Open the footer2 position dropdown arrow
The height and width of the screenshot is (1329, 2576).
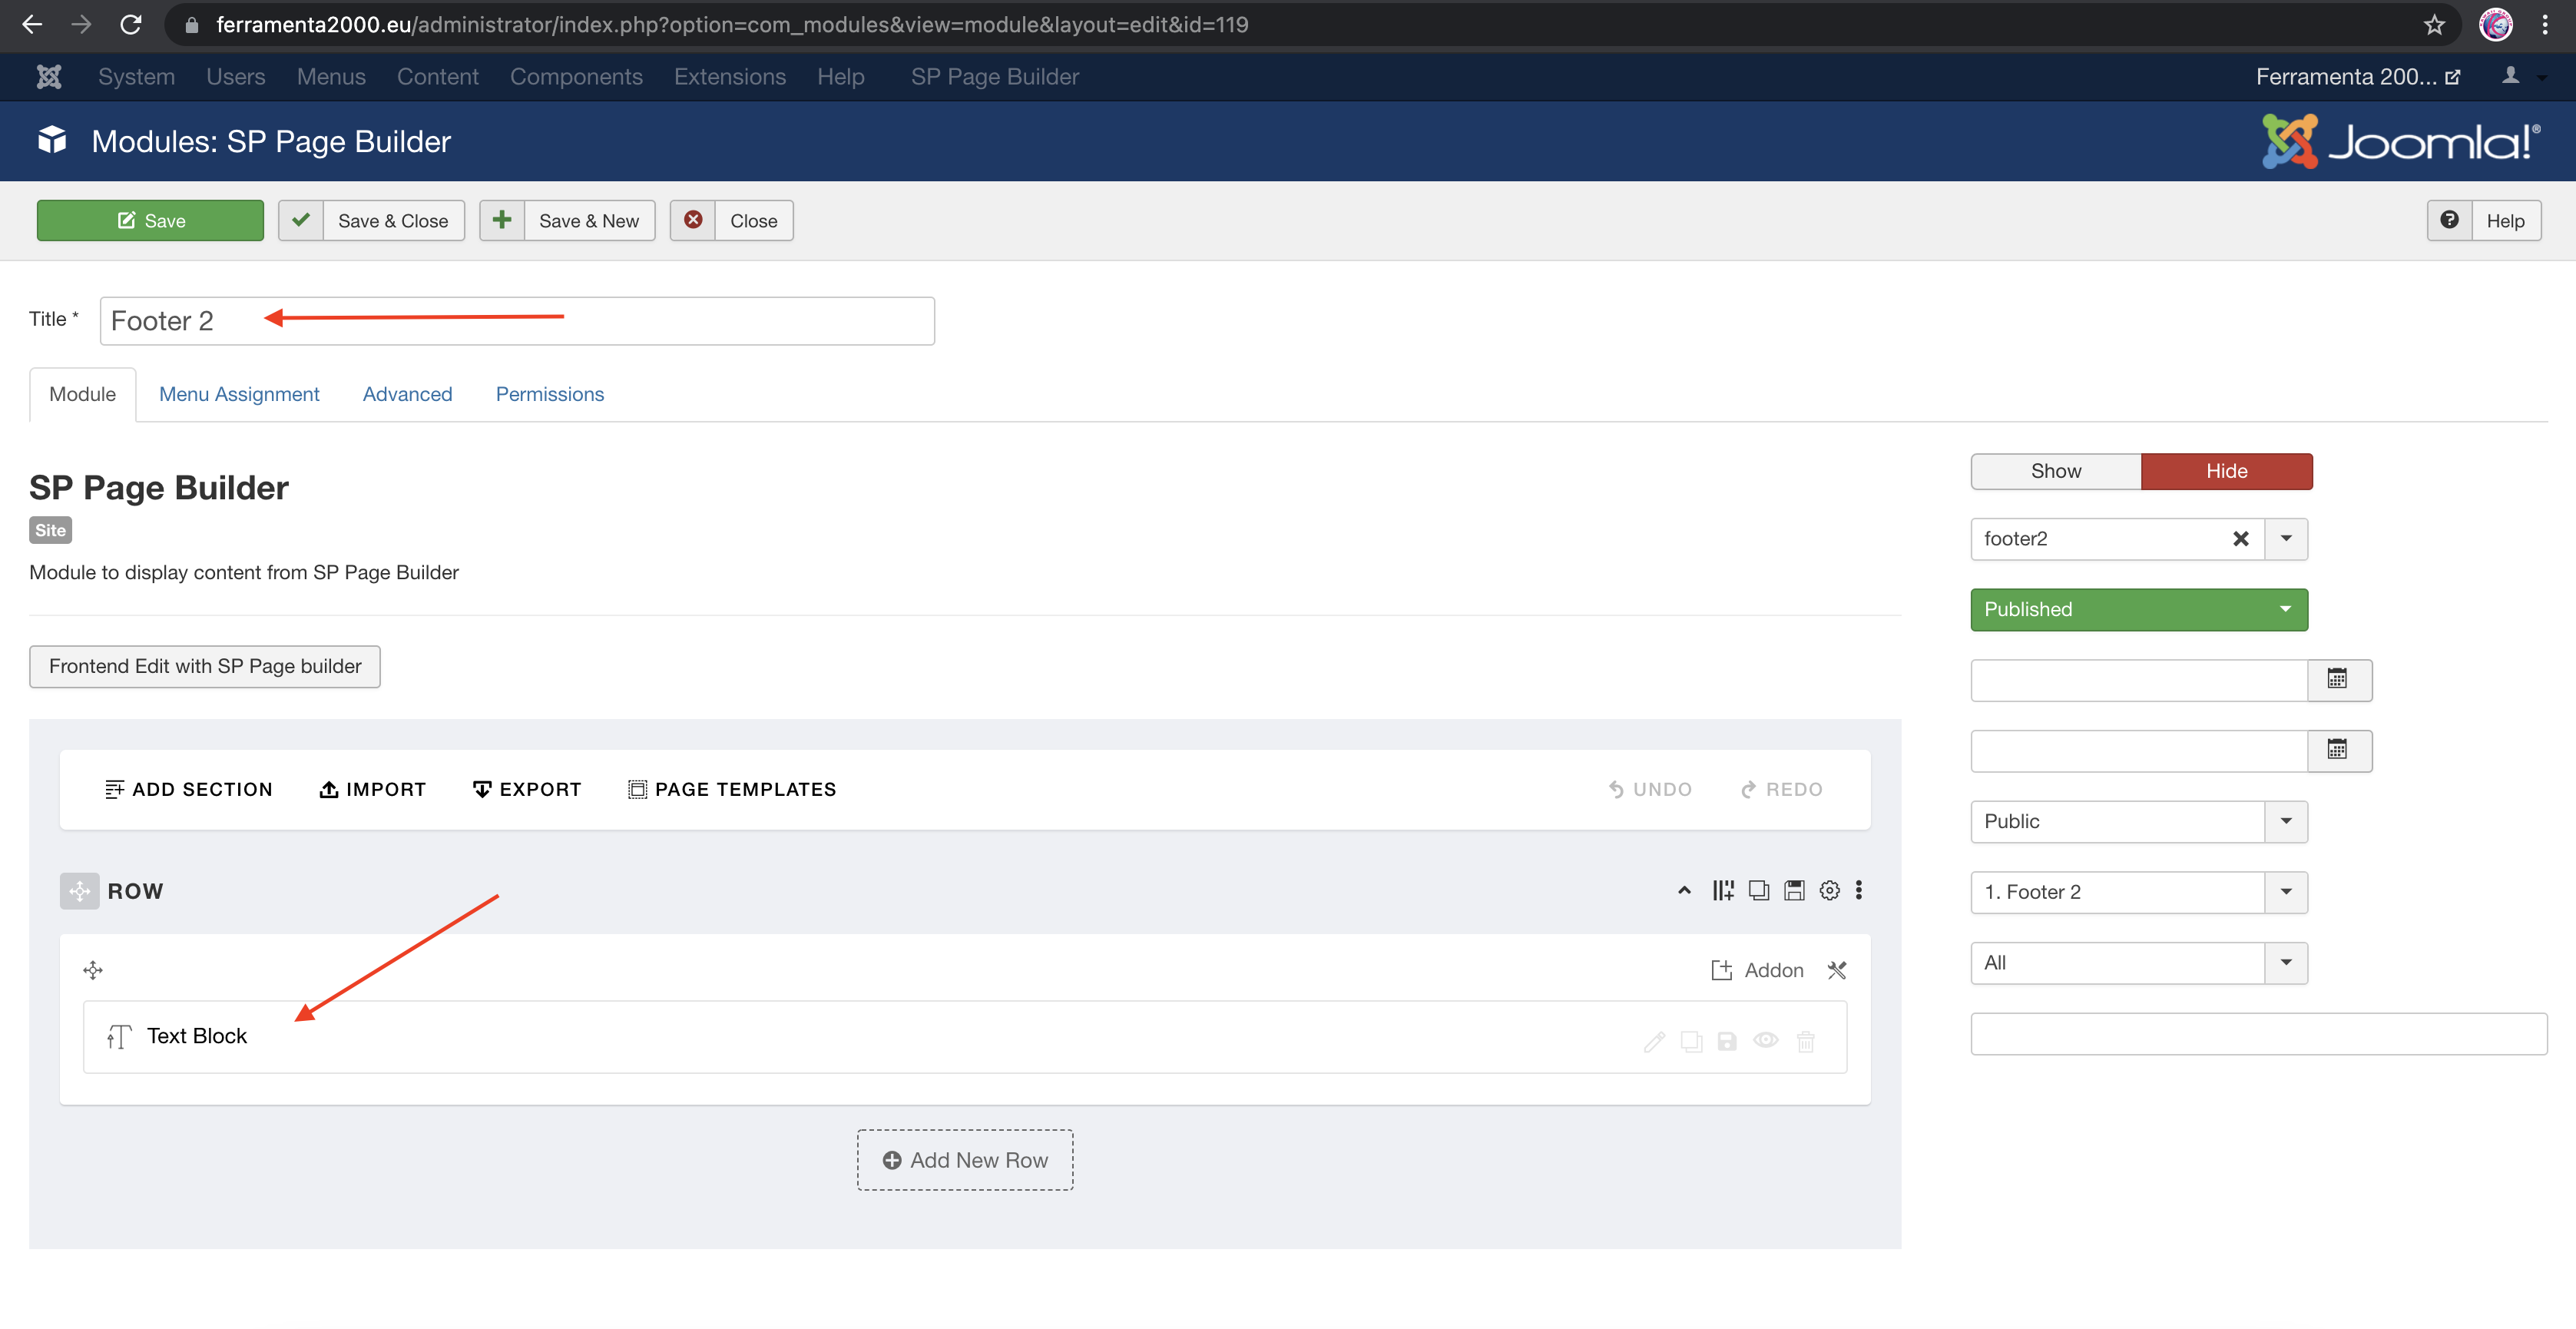pyautogui.click(x=2285, y=539)
